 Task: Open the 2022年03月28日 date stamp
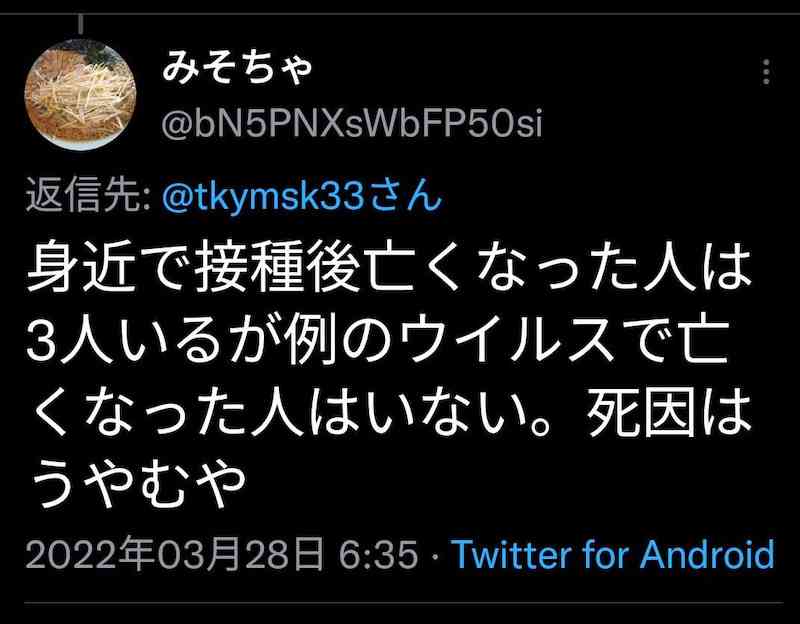click(x=174, y=554)
